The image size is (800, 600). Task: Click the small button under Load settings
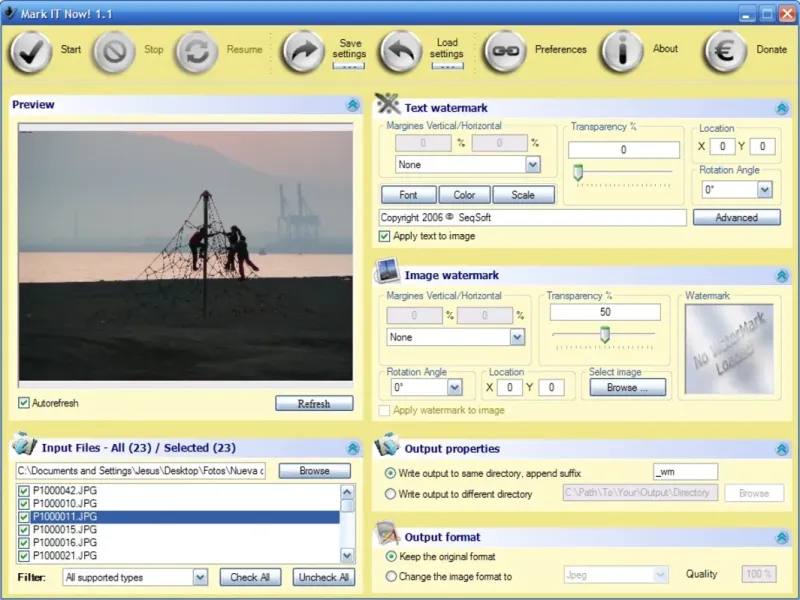tap(447, 66)
